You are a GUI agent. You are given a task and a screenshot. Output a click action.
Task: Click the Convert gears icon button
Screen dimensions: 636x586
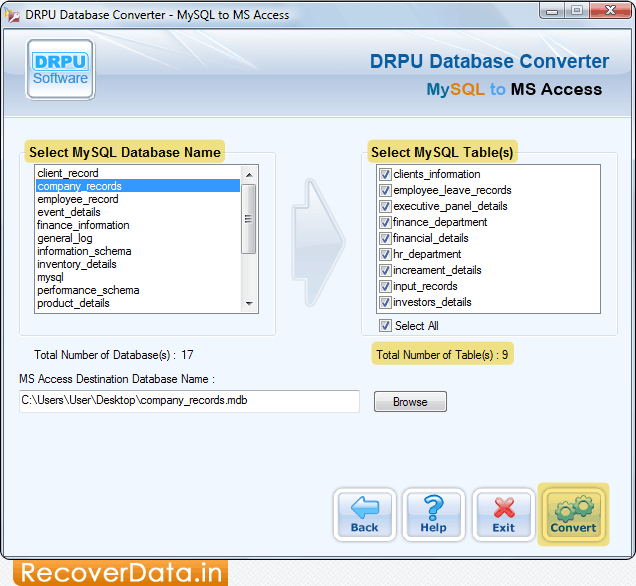[572, 516]
